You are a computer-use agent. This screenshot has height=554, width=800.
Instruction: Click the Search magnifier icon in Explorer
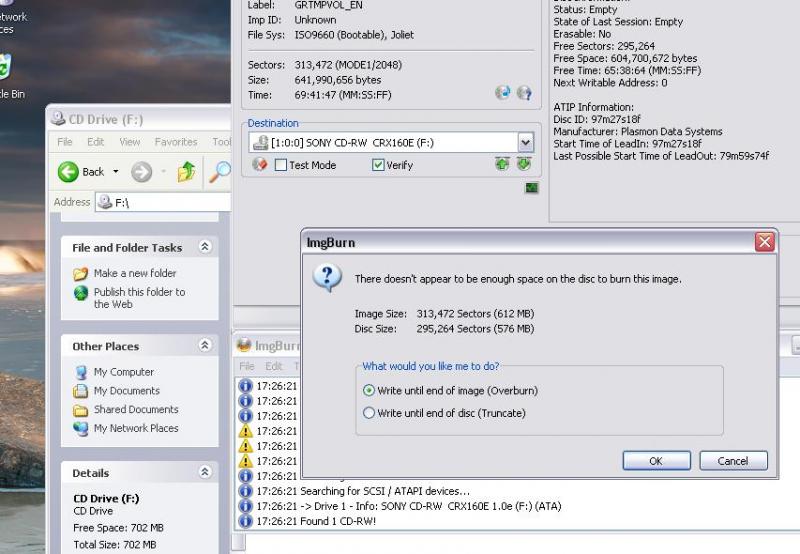[218, 172]
